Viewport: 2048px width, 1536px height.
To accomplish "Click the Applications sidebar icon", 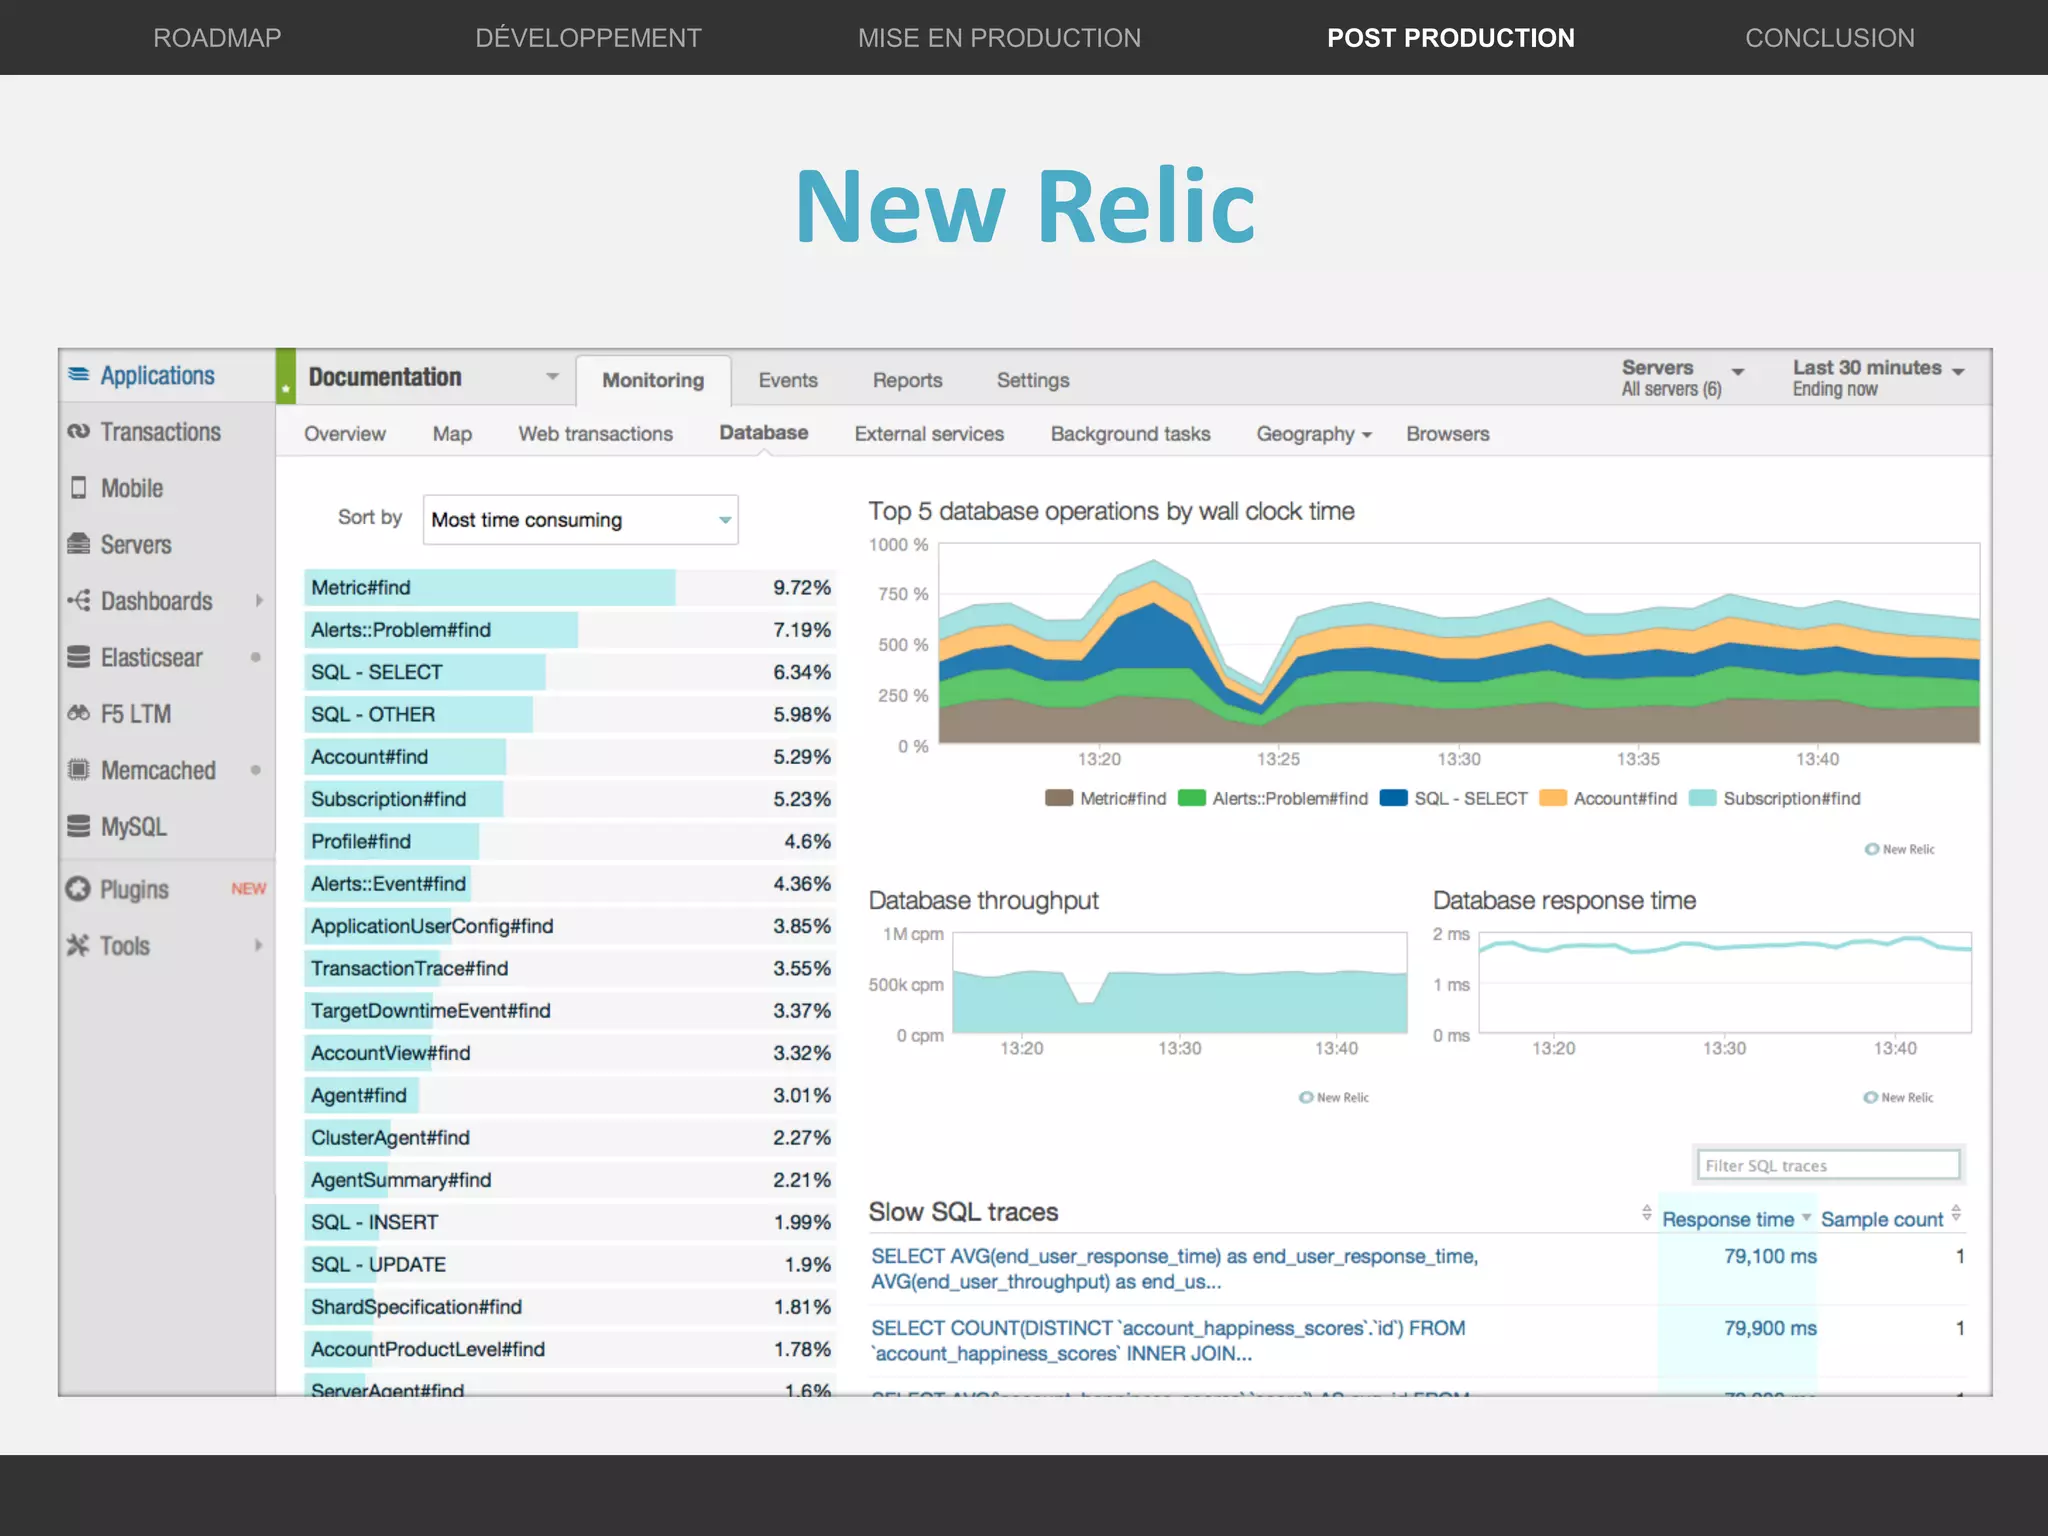I will [79, 375].
